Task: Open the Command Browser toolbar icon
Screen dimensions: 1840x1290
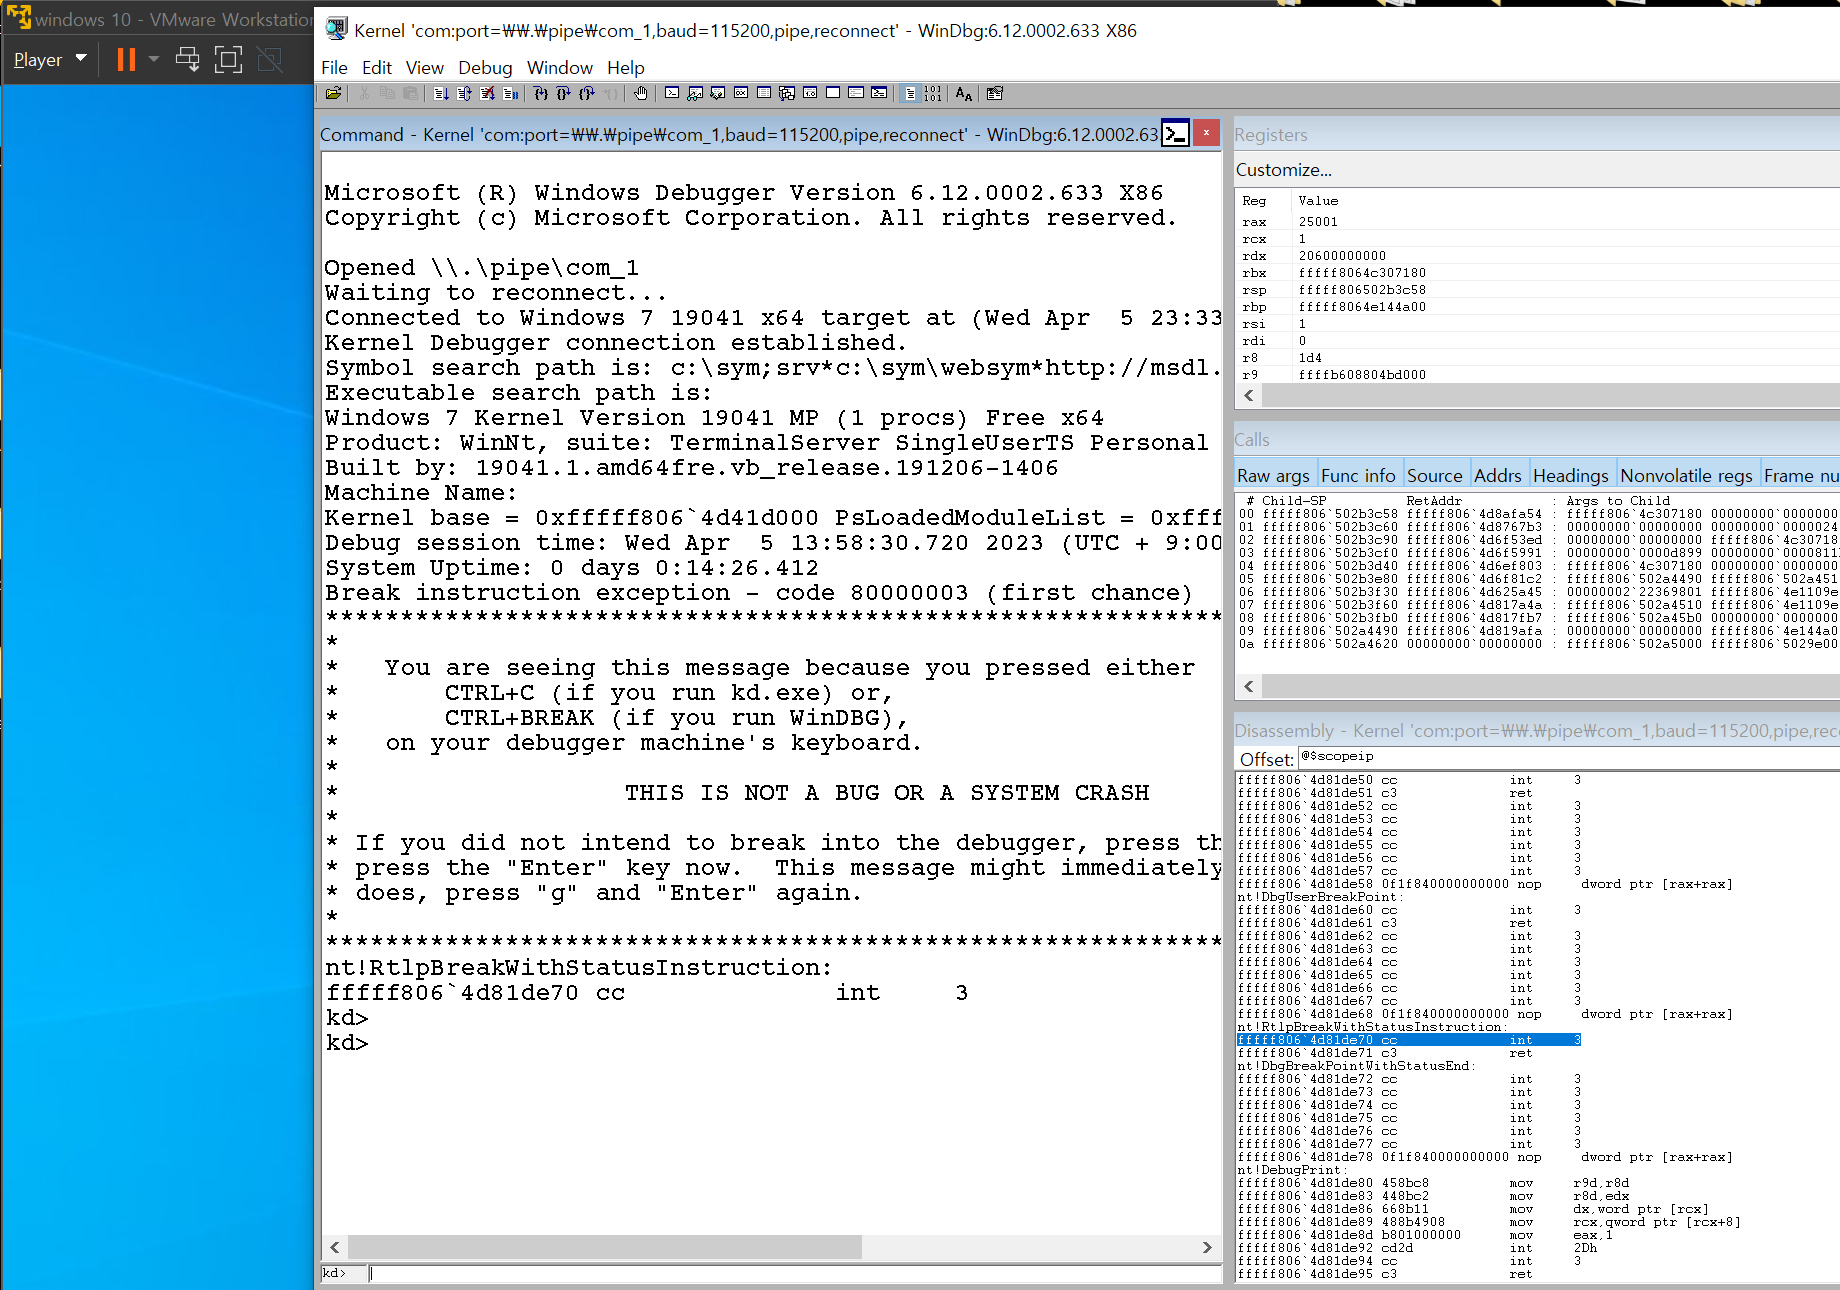Action: pos(879,93)
